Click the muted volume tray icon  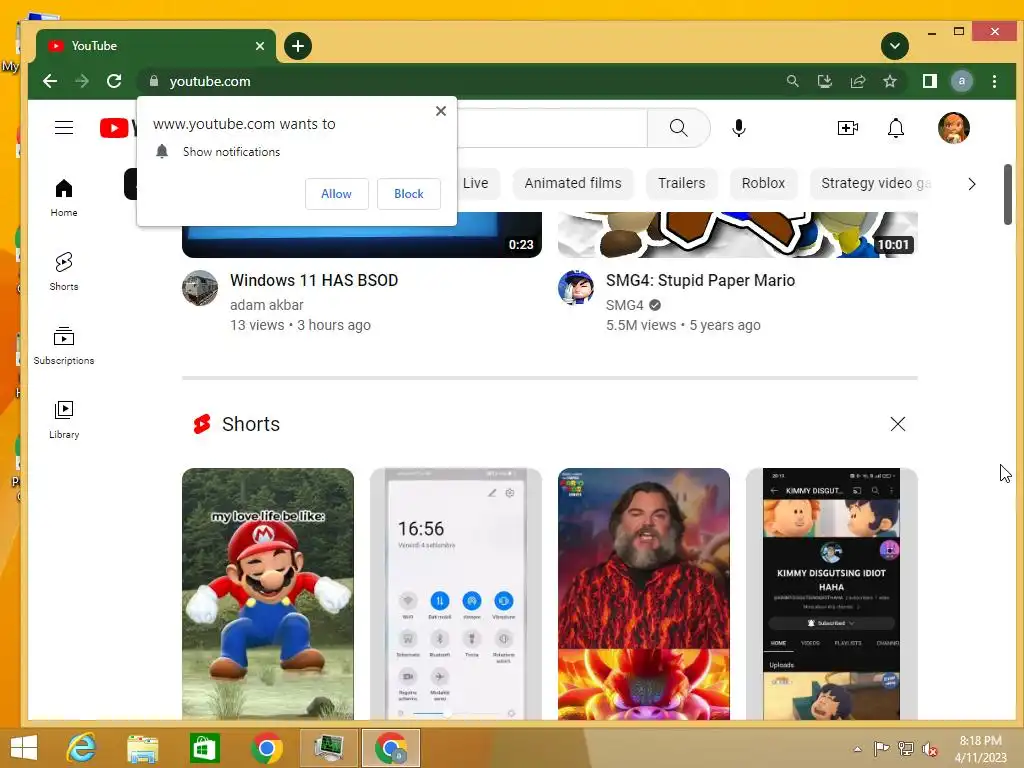(x=929, y=749)
